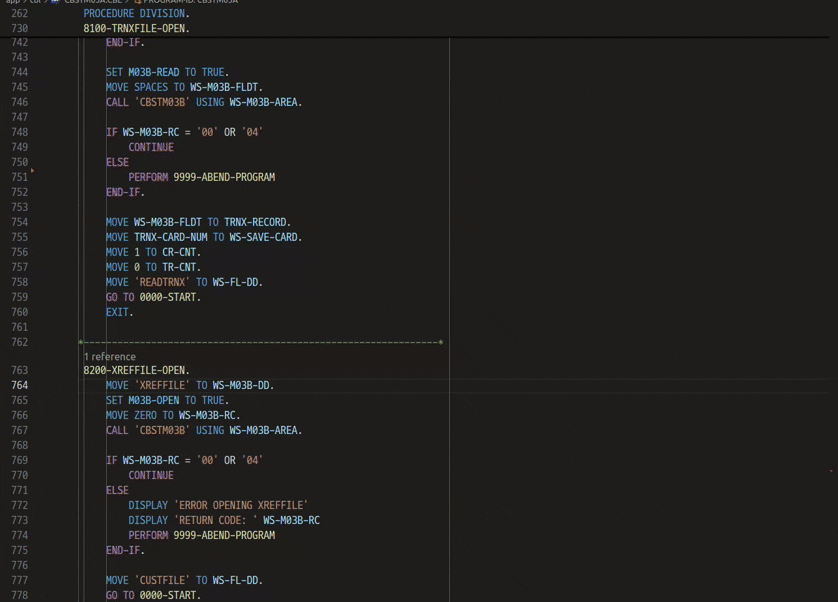Click GO TO 0000-START on line 778
This screenshot has height=602, width=838.
click(153, 595)
